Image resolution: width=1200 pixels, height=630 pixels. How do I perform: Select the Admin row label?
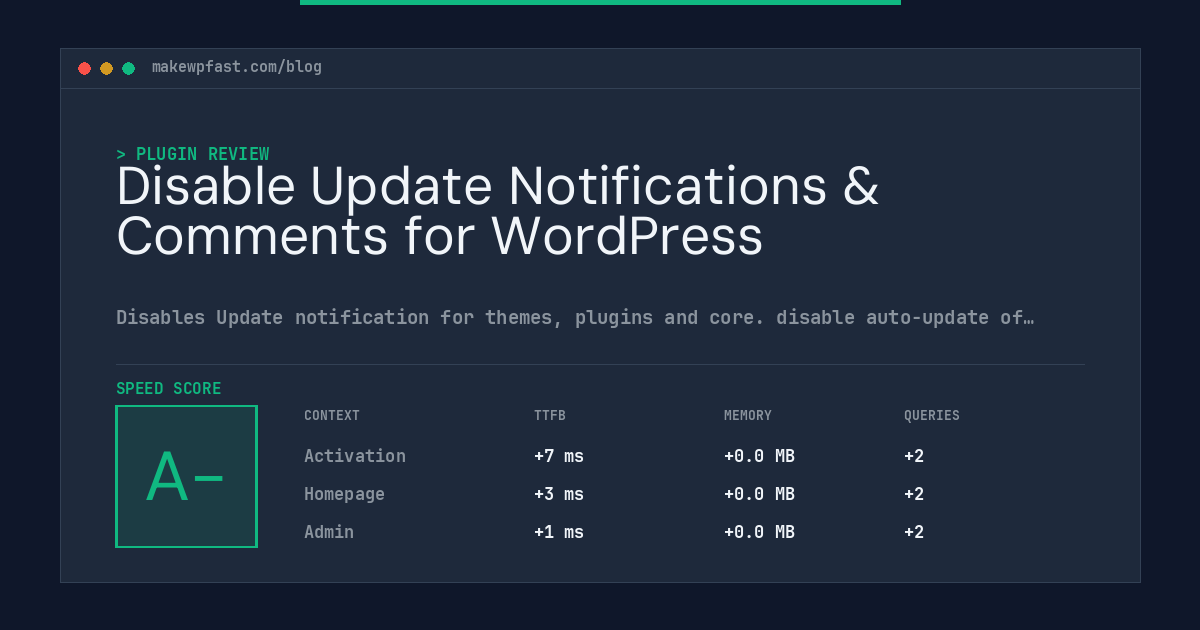[x=329, y=532]
